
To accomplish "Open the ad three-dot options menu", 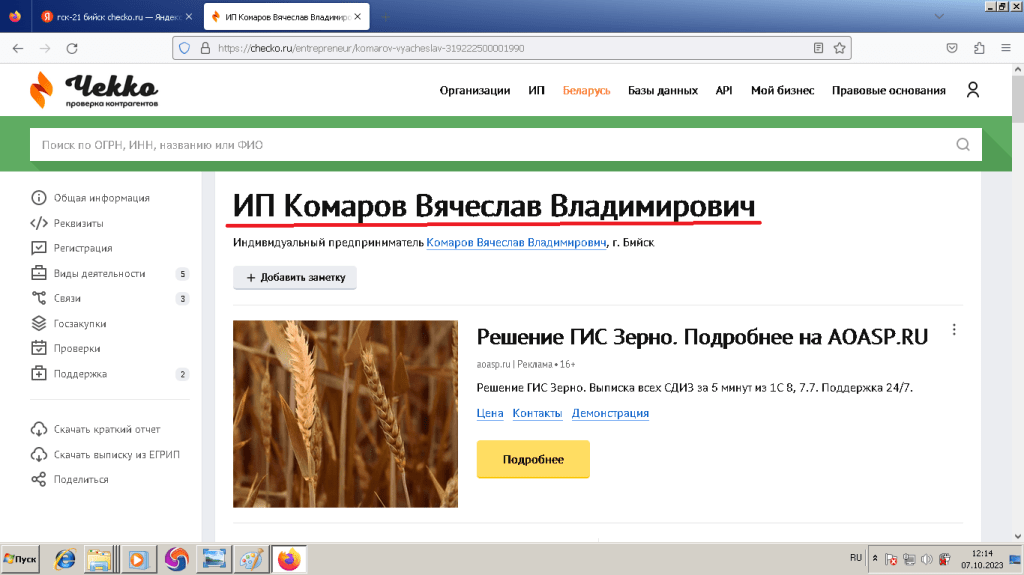I will click(954, 330).
